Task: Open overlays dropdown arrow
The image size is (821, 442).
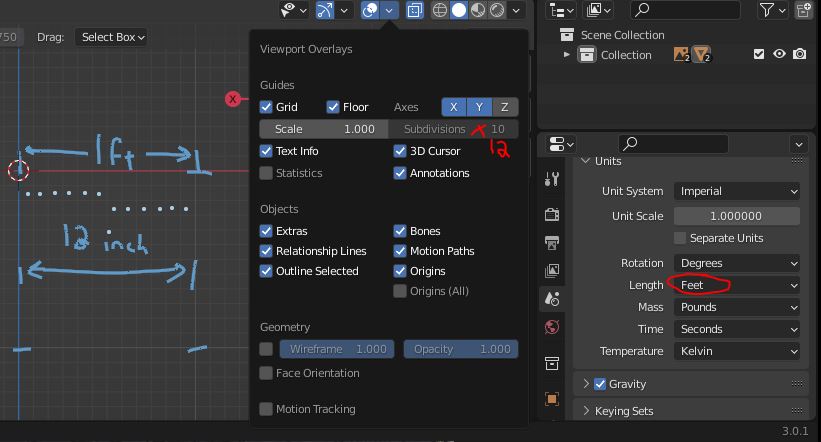Action: click(389, 10)
